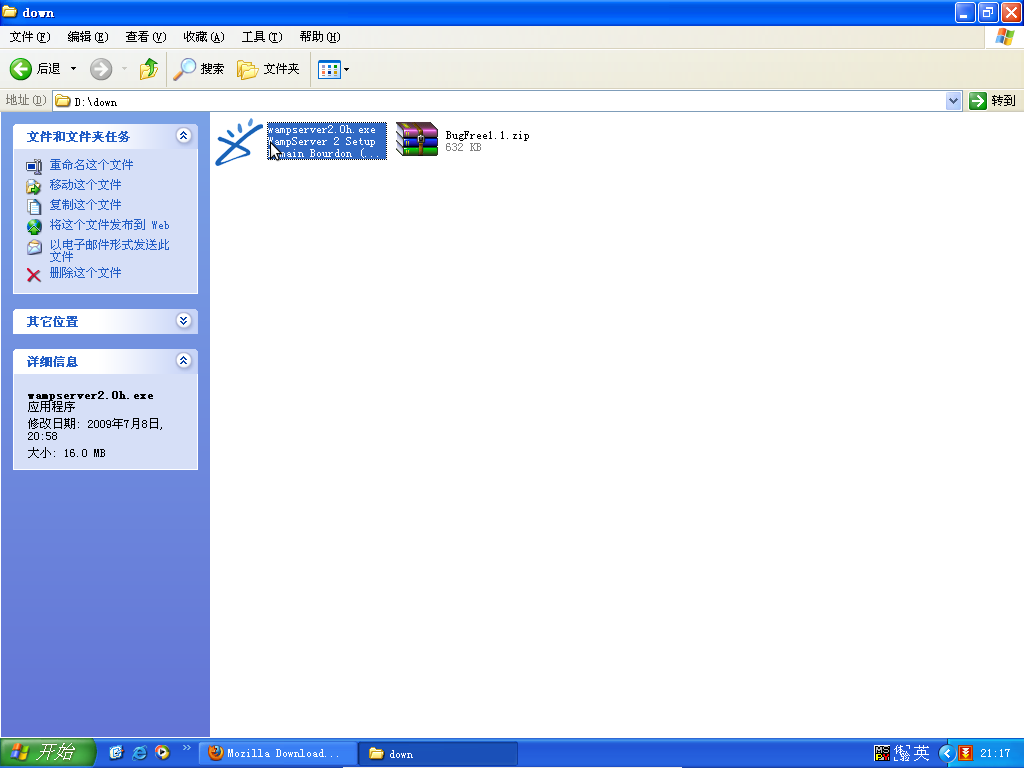Click the 开始 Start button

click(x=48, y=753)
